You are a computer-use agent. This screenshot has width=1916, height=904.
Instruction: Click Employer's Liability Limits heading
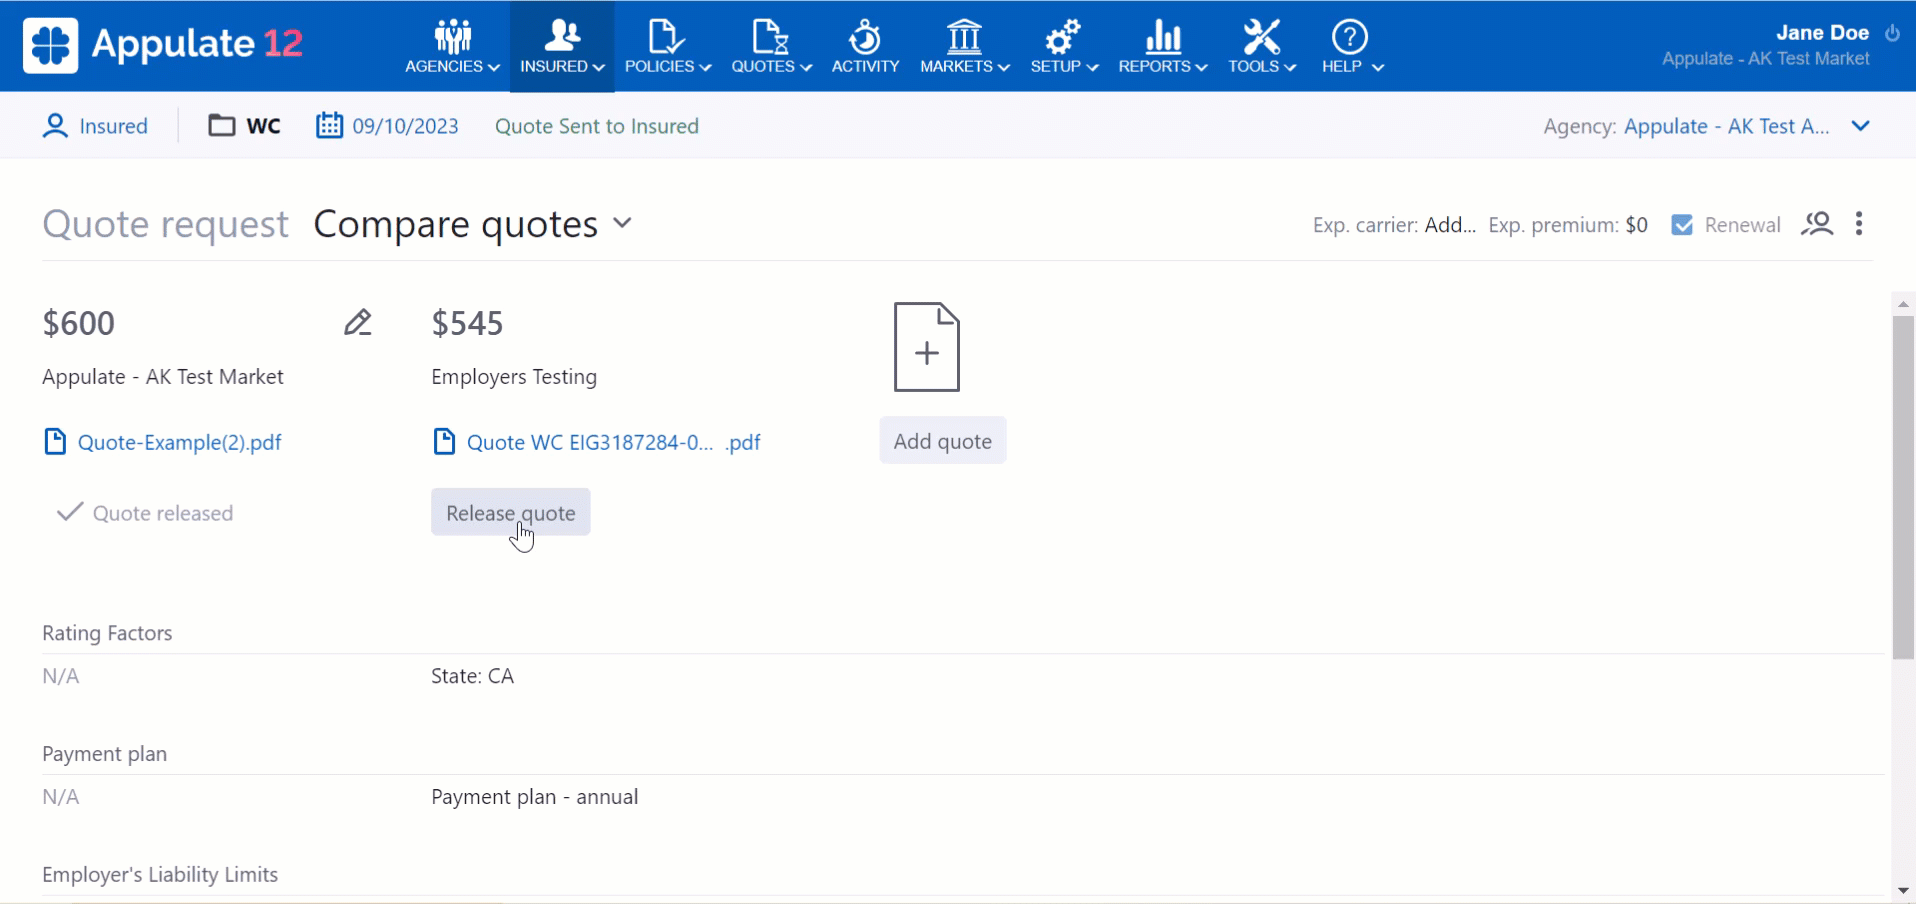[x=160, y=874]
